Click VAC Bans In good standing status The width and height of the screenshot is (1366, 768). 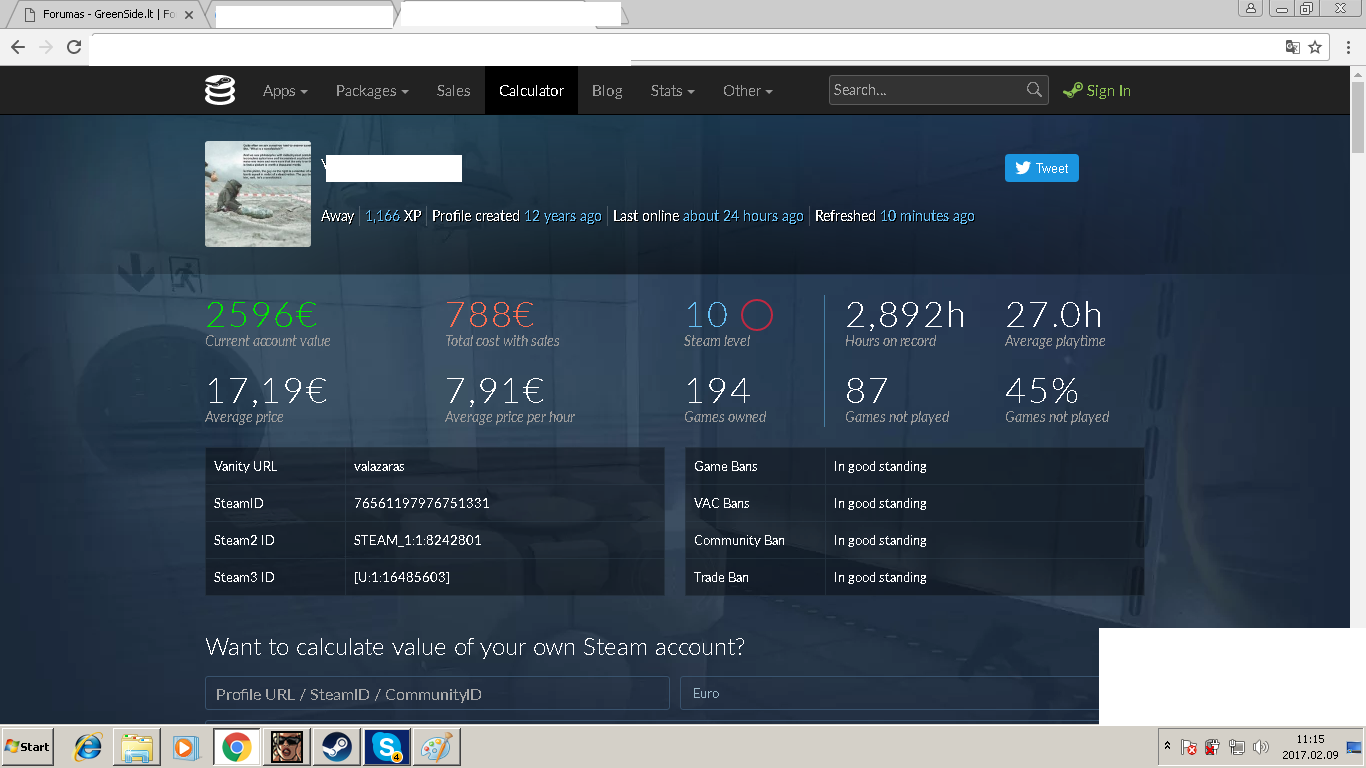click(x=880, y=503)
